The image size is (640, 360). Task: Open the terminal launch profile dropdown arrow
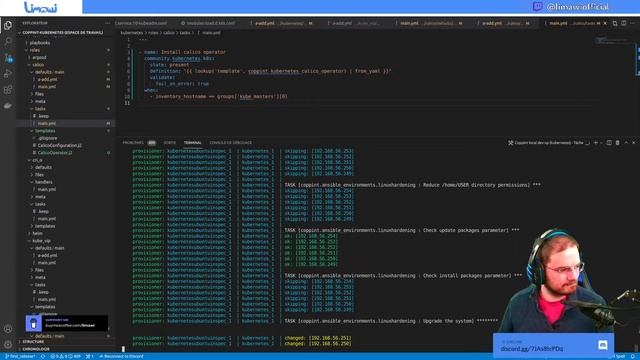[x=601, y=143]
